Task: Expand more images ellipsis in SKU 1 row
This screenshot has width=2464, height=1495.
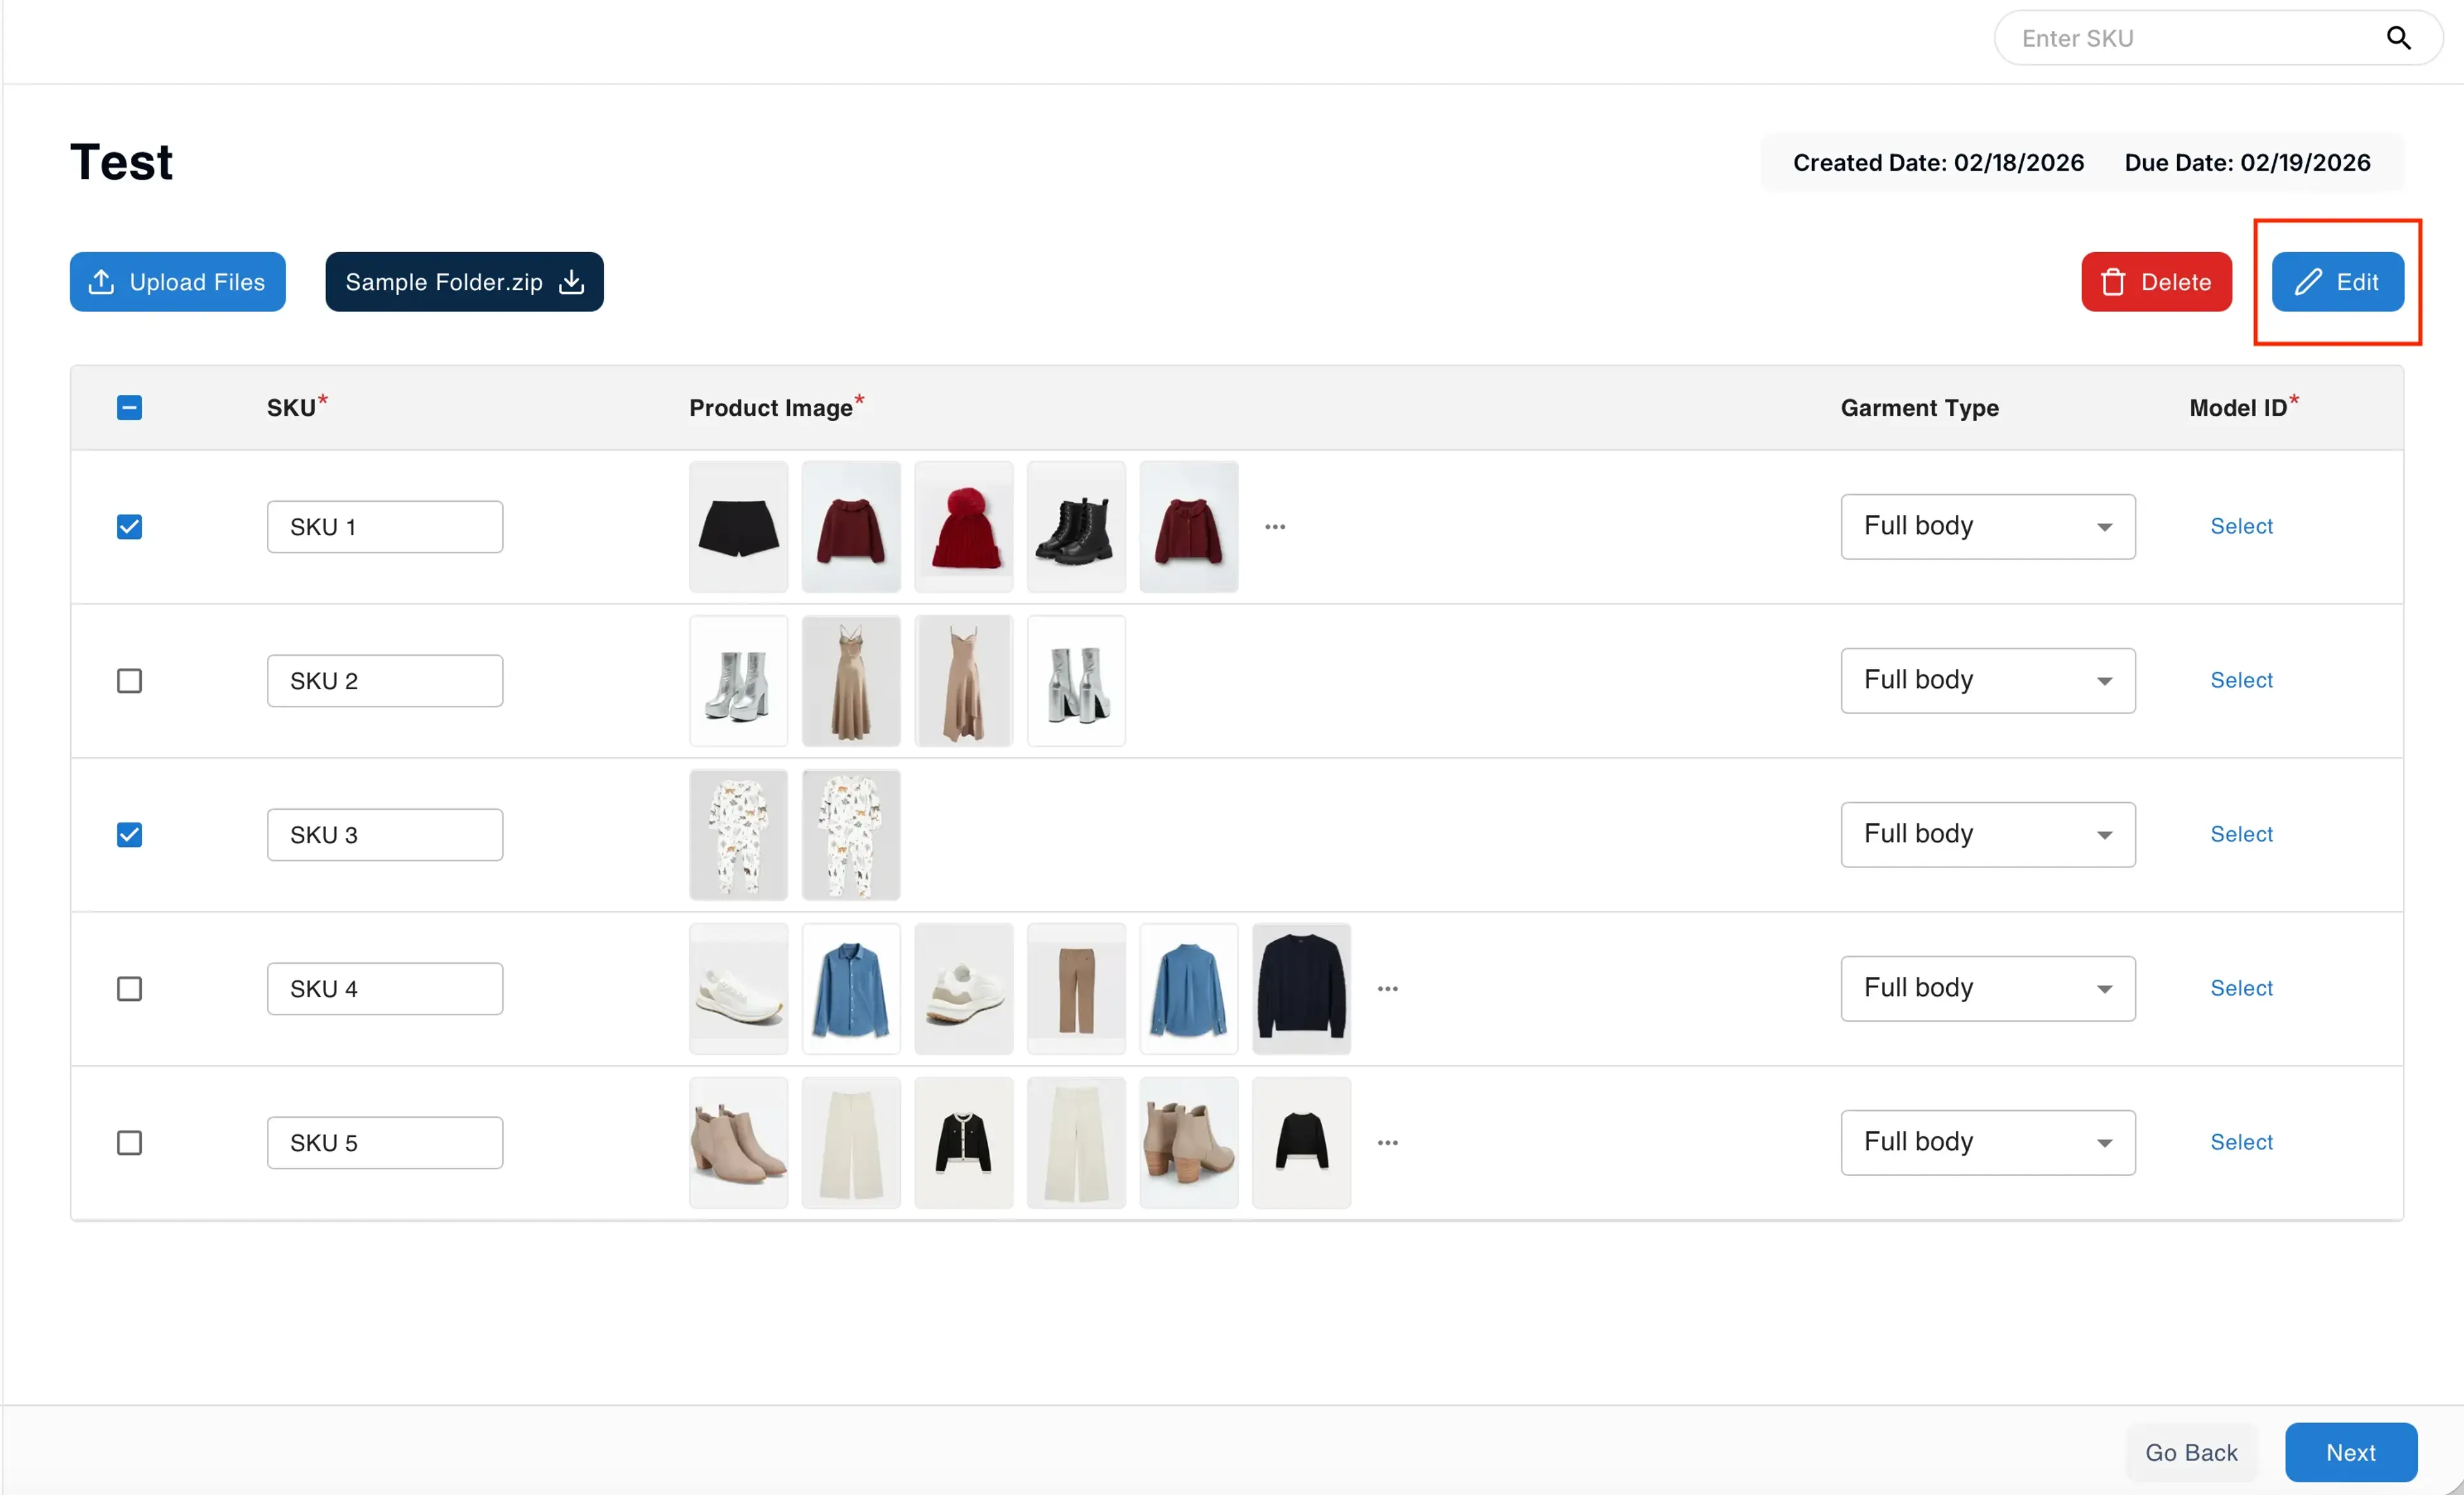Action: click(1275, 527)
